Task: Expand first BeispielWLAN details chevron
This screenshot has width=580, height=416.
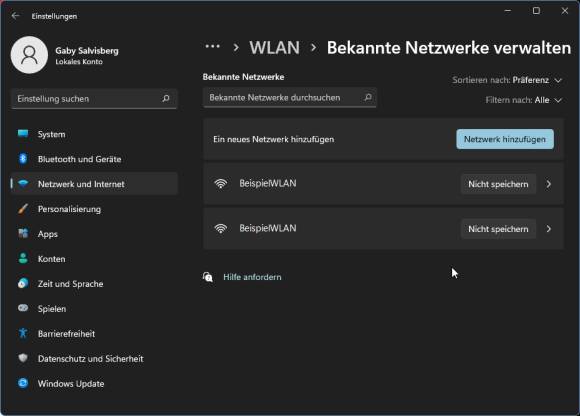Action: click(x=549, y=184)
